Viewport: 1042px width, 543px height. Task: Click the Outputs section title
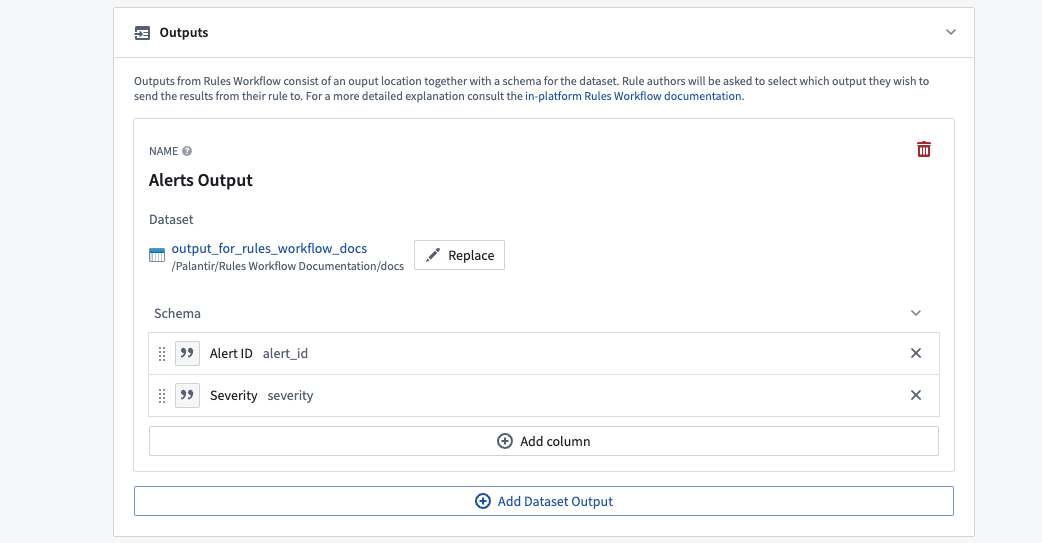183,33
